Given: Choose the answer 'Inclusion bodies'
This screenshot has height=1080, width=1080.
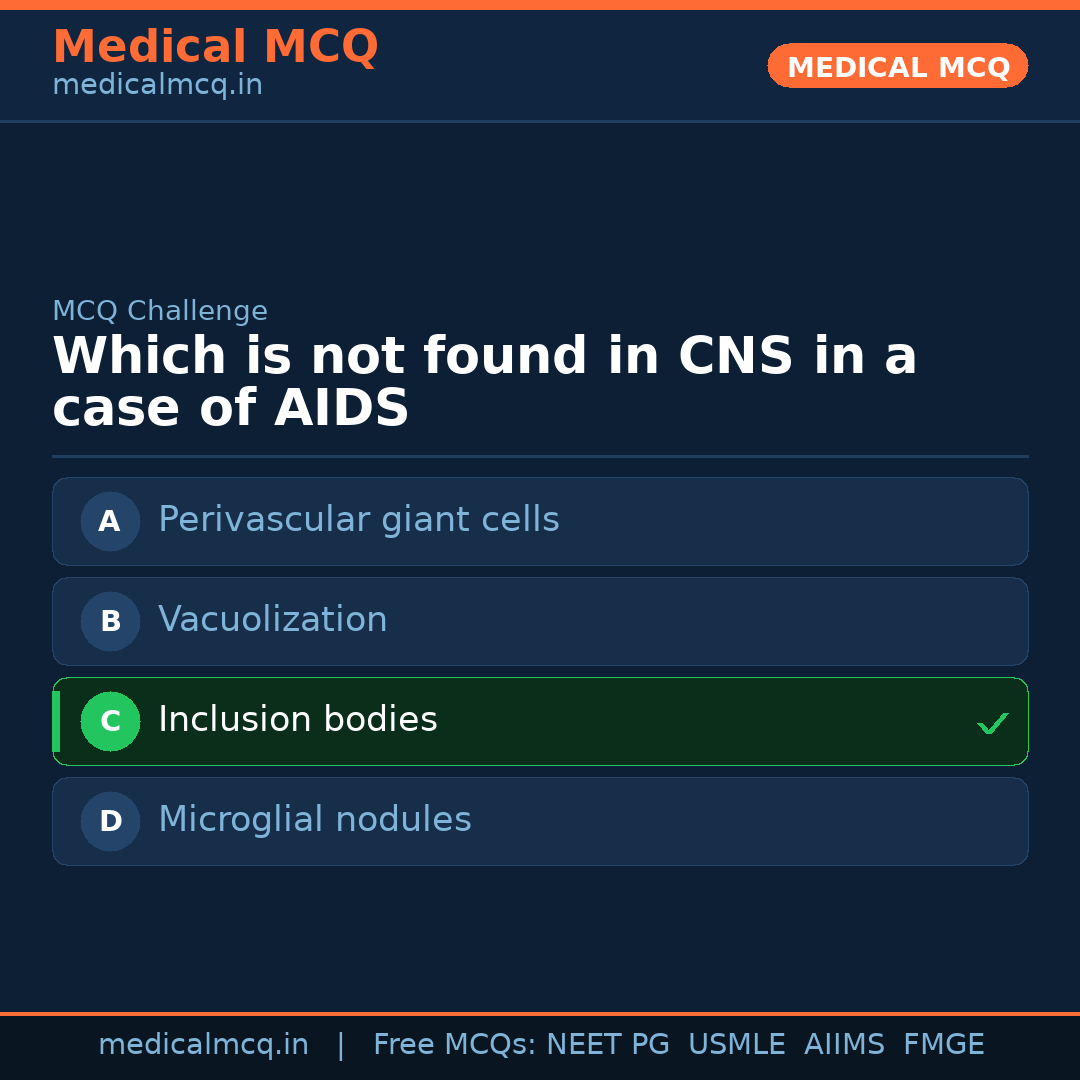Looking at the screenshot, I should [x=297, y=720].
